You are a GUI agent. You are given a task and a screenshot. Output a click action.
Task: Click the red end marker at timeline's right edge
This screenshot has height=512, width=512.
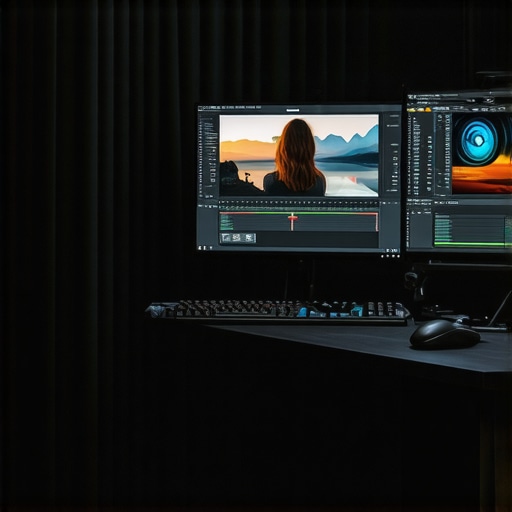[377, 222]
